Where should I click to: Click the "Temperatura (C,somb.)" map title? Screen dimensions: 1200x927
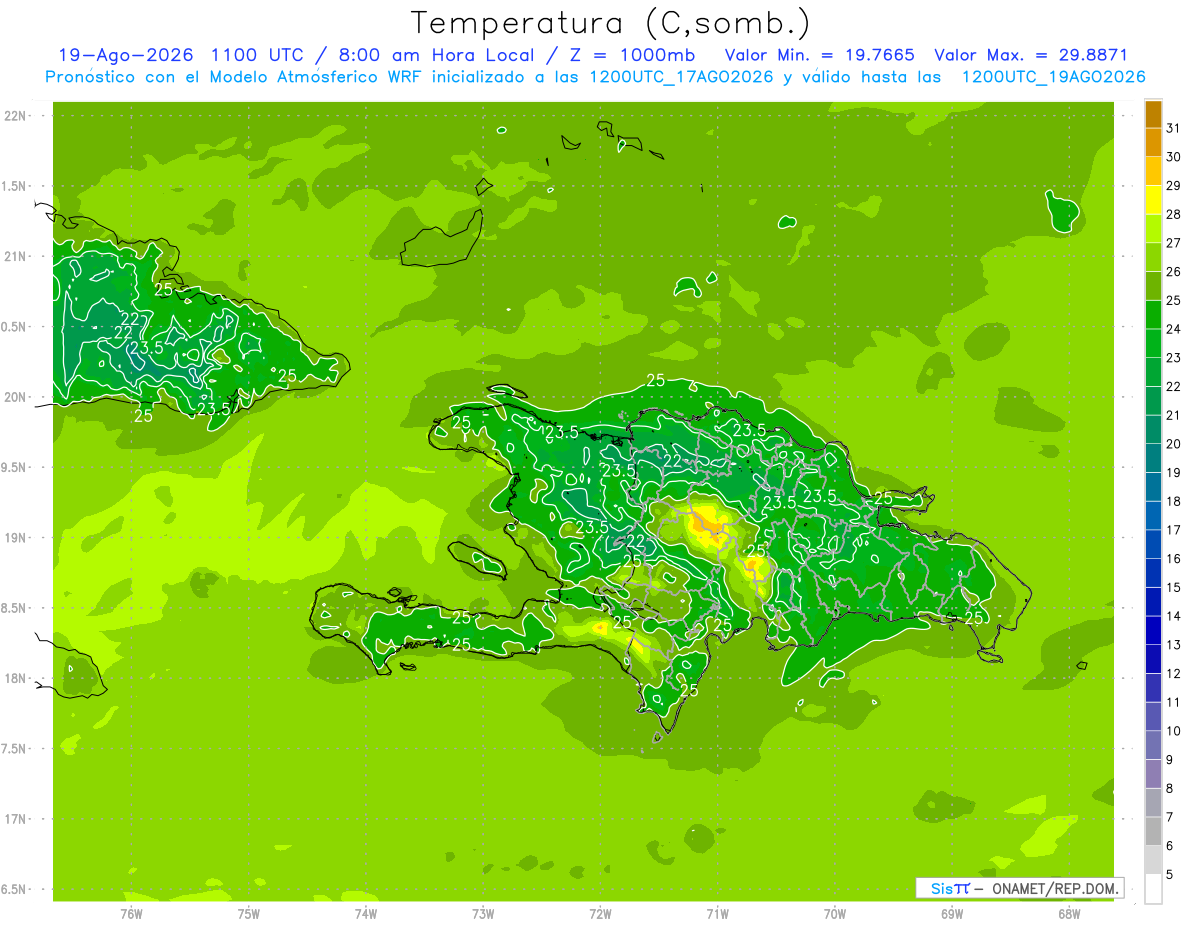click(x=610, y=23)
